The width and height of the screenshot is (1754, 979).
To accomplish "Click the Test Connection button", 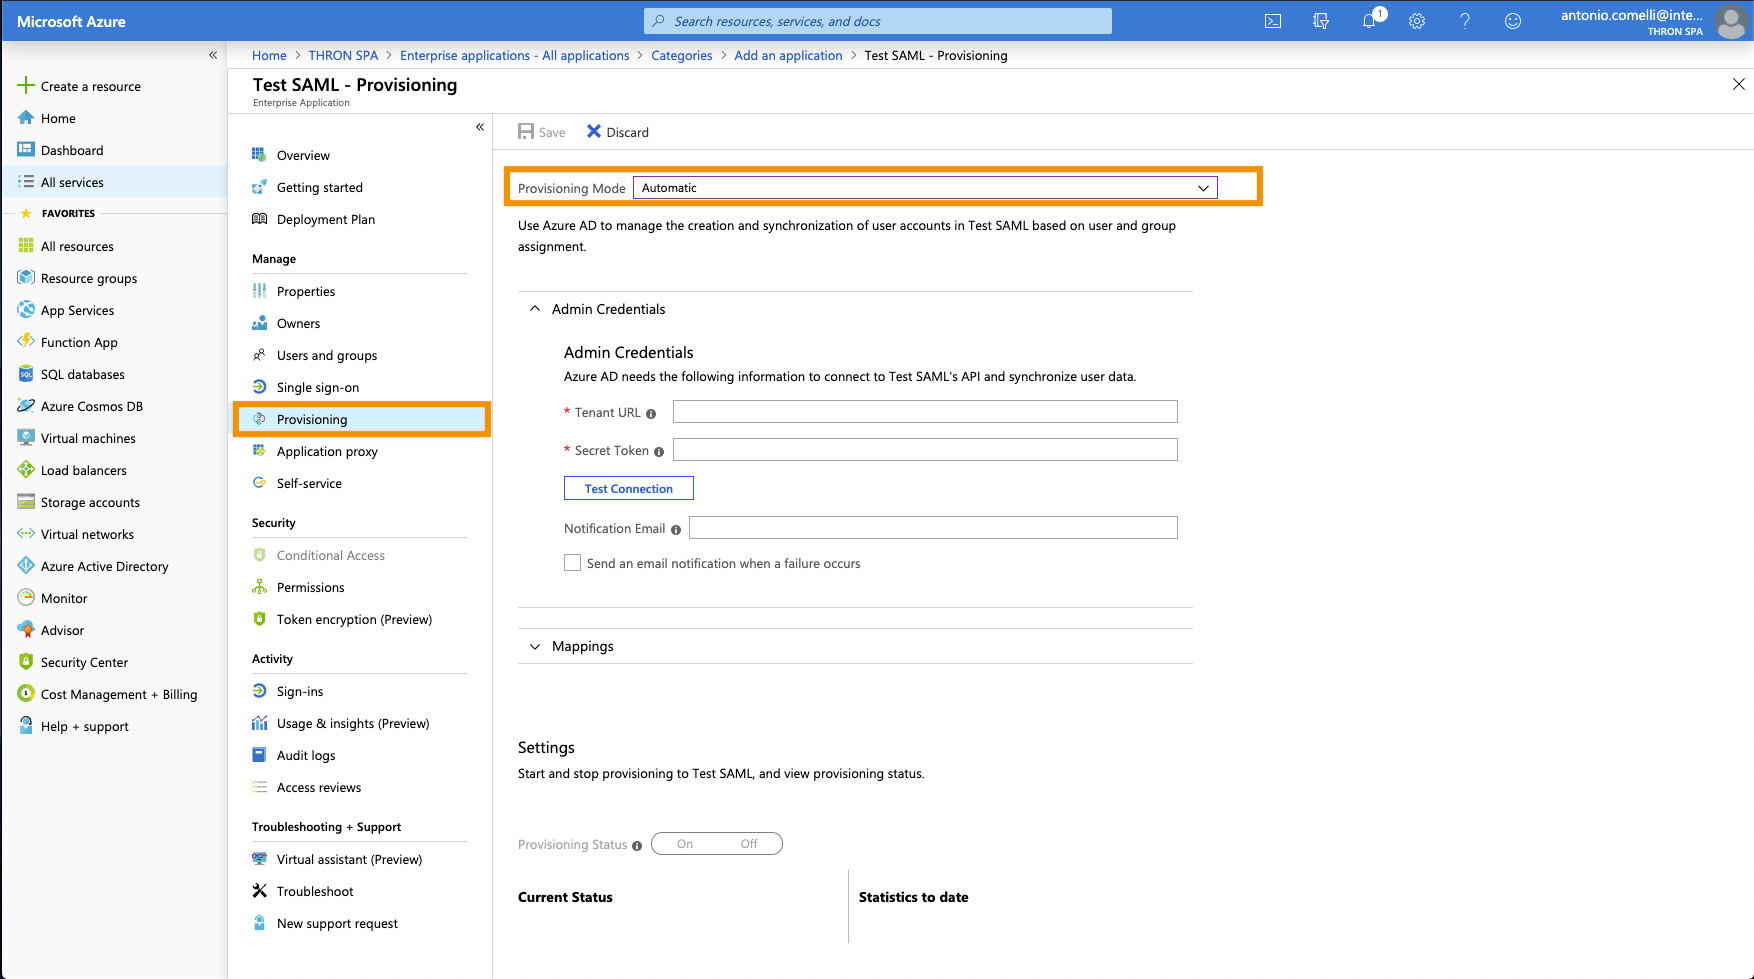I will (628, 488).
